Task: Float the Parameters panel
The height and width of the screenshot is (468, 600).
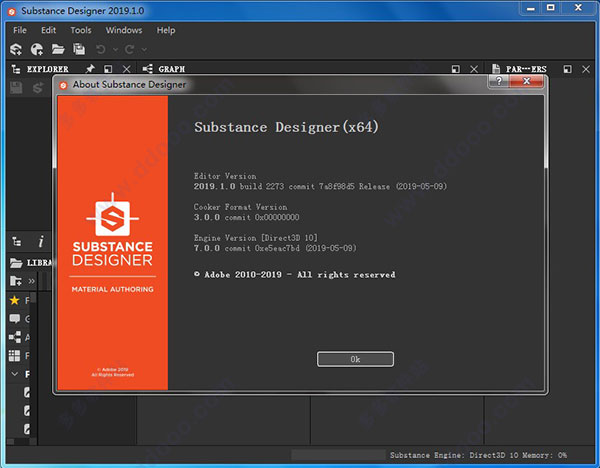Action: [x=567, y=69]
